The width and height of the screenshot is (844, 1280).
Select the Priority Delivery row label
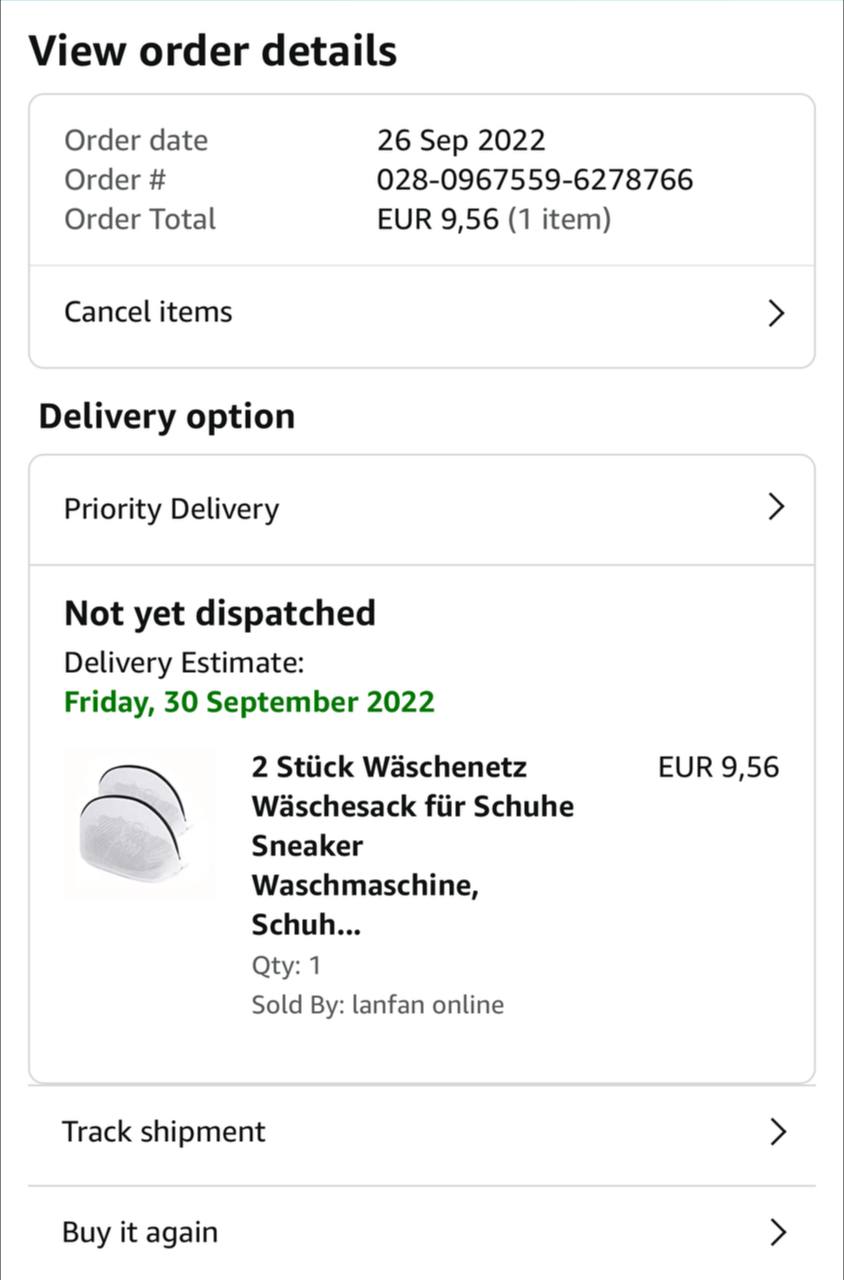click(171, 509)
